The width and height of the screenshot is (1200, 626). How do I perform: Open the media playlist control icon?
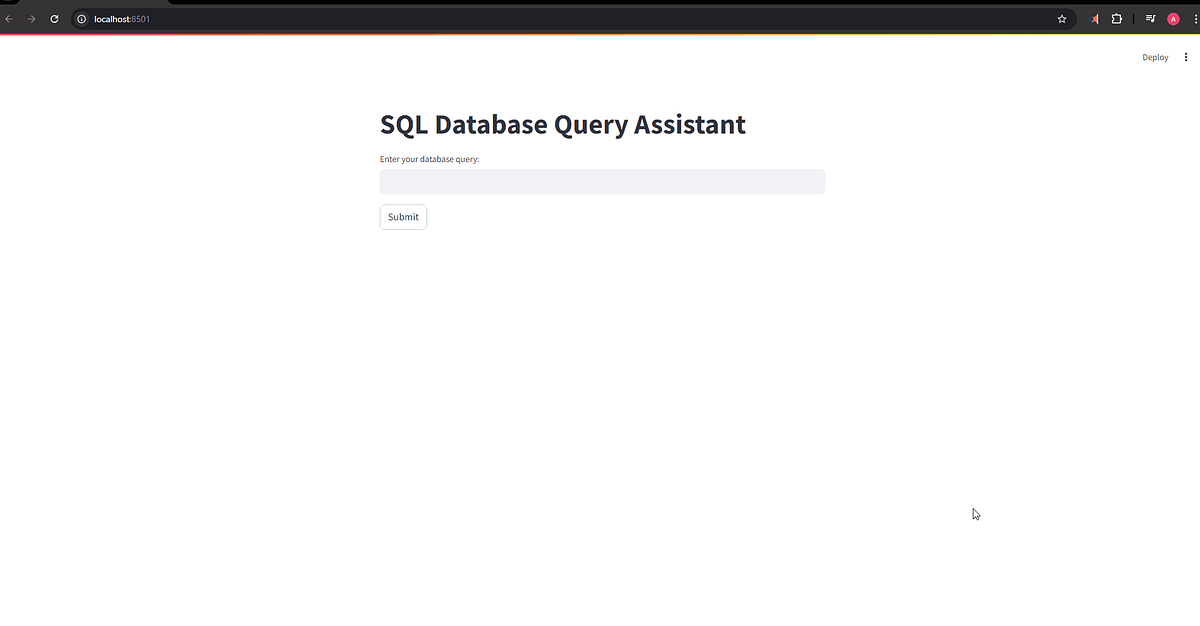1149,18
